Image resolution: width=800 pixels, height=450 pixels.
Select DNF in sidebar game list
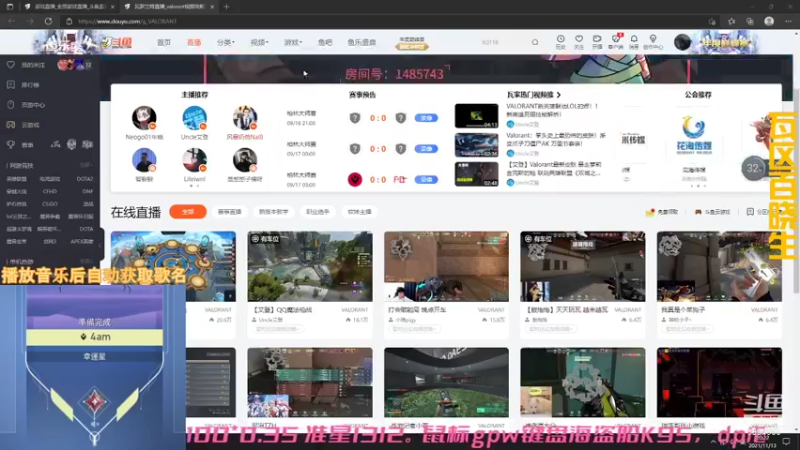87,191
